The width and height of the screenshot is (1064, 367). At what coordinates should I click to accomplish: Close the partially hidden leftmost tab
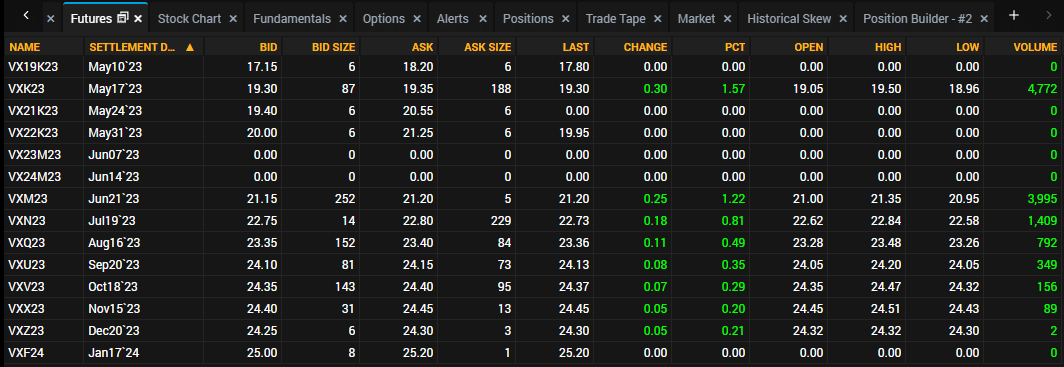(x=50, y=19)
